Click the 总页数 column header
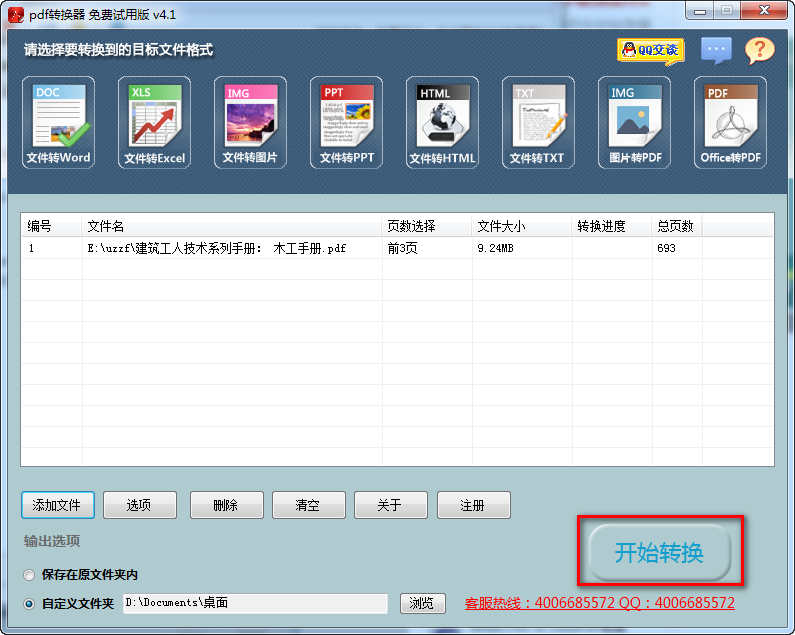The height and width of the screenshot is (635, 795). tap(677, 226)
